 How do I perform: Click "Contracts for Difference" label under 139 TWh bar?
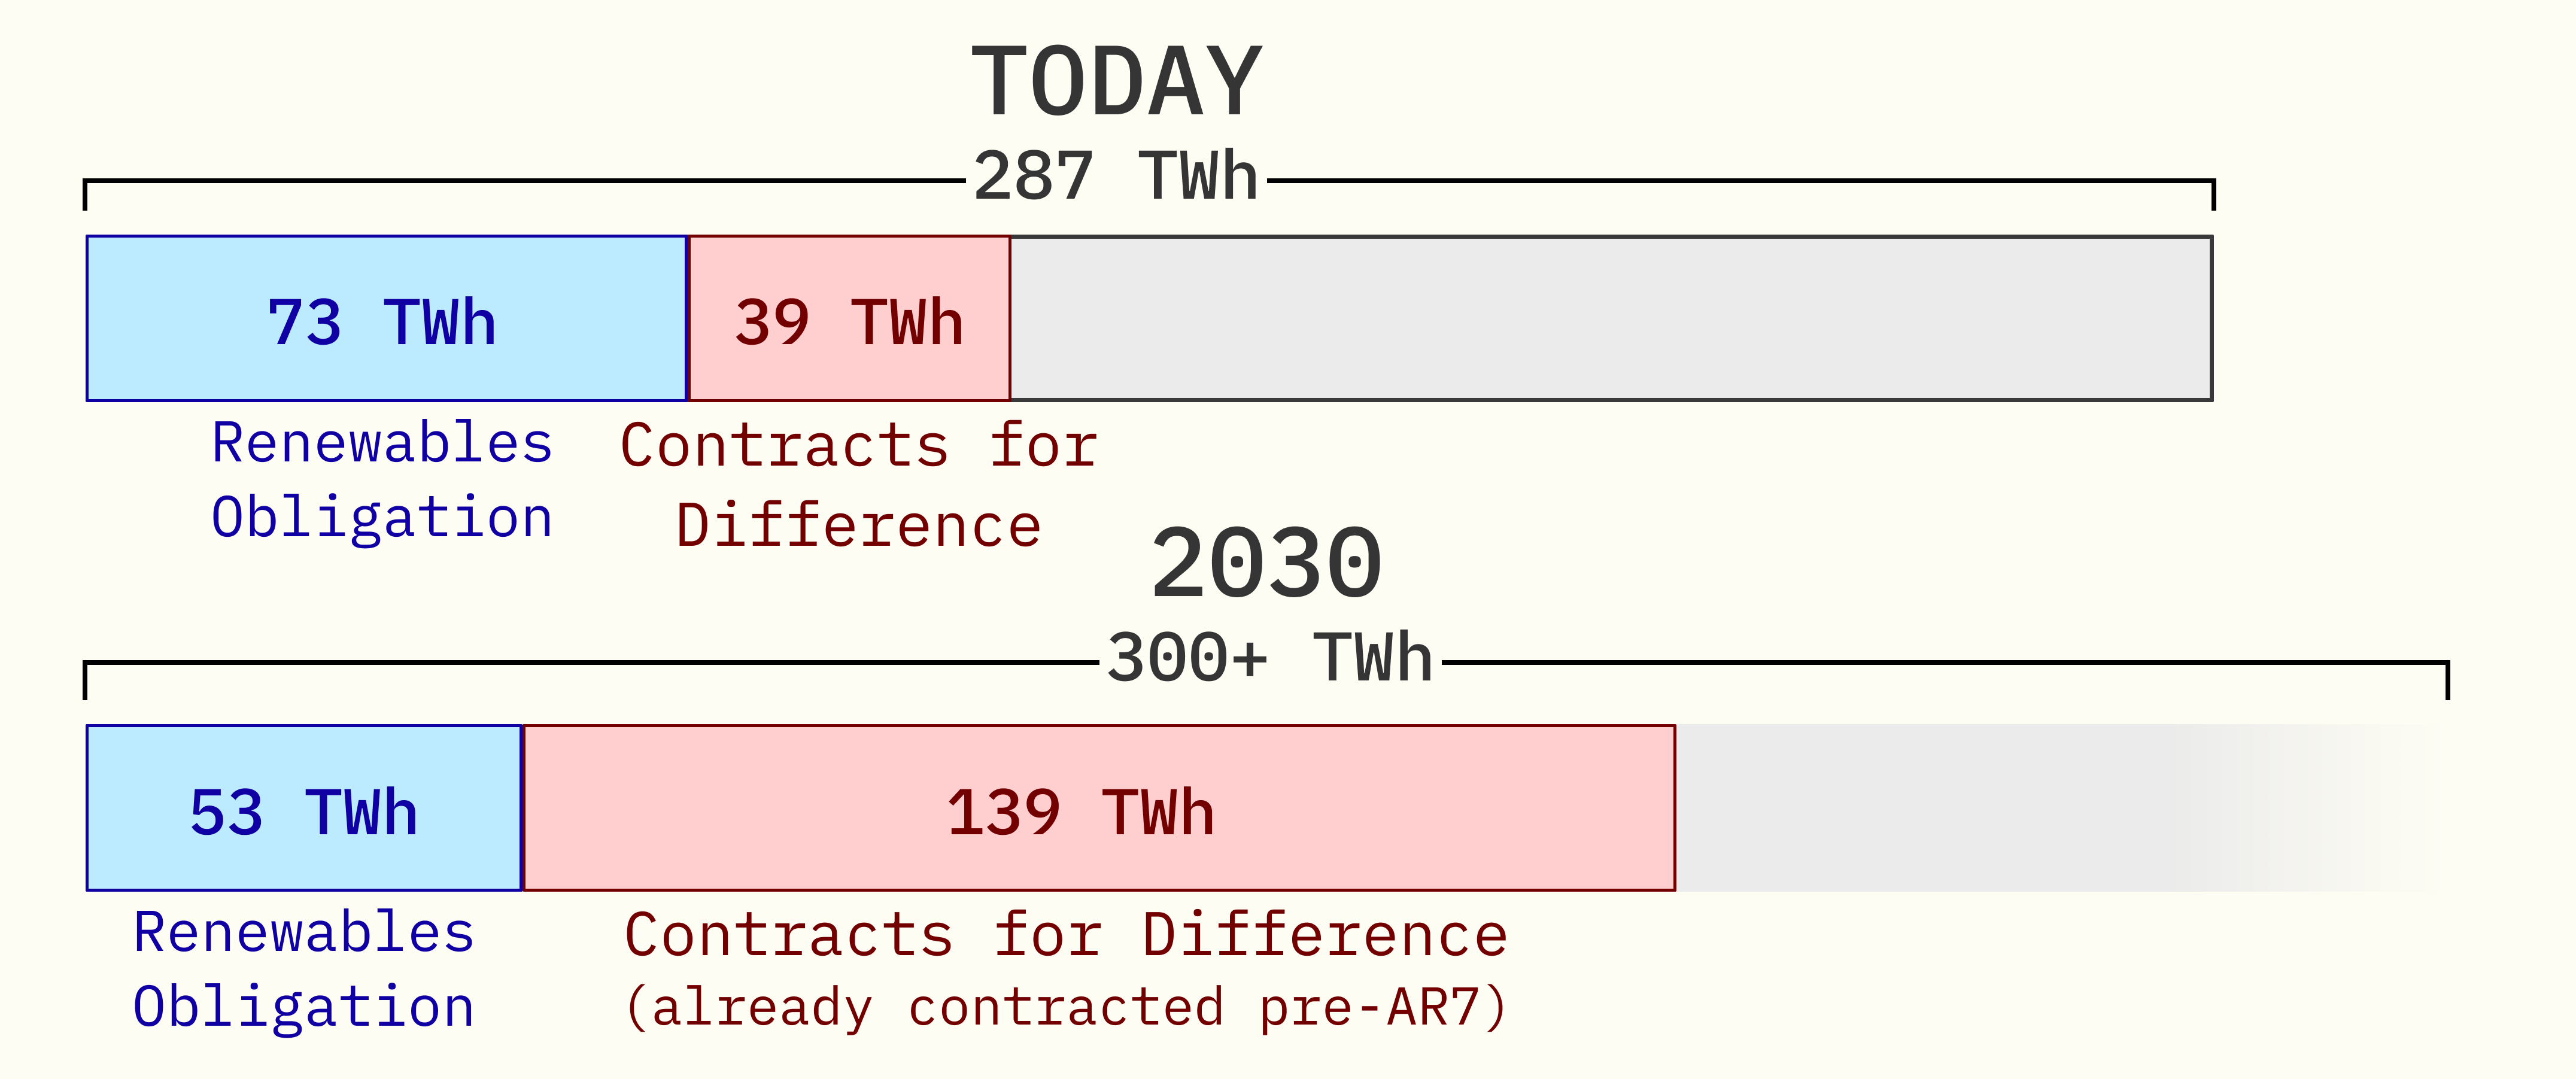[x=1066, y=936]
